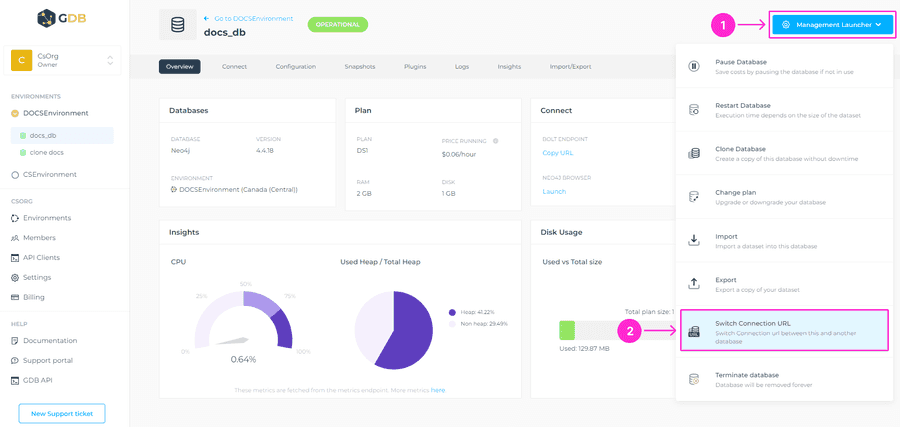Screen dimensions: 900x427
Task: Click the CsOrg avatar letter C
Action: pyautogui.click(x=21, y=60)
